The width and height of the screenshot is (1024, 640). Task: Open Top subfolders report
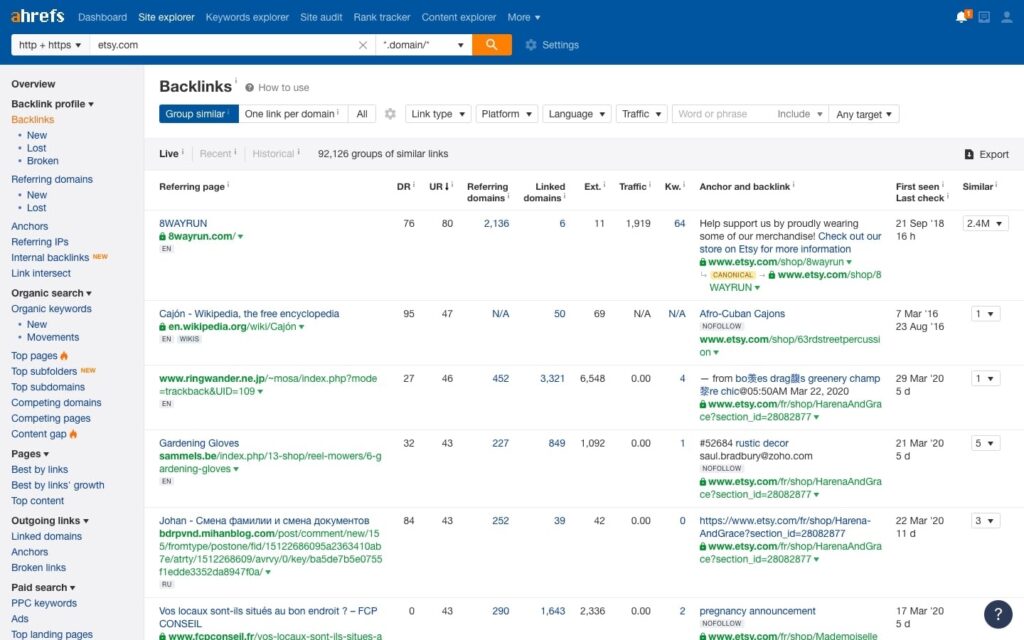tap(44, 371)
